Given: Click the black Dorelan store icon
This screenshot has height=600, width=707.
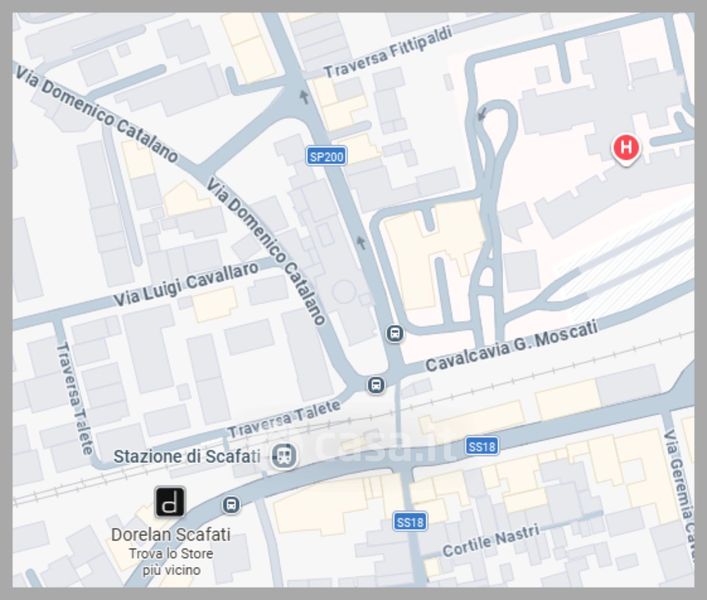Looking at the screenshot, I should pyautogui.click(x=170, y=502).
